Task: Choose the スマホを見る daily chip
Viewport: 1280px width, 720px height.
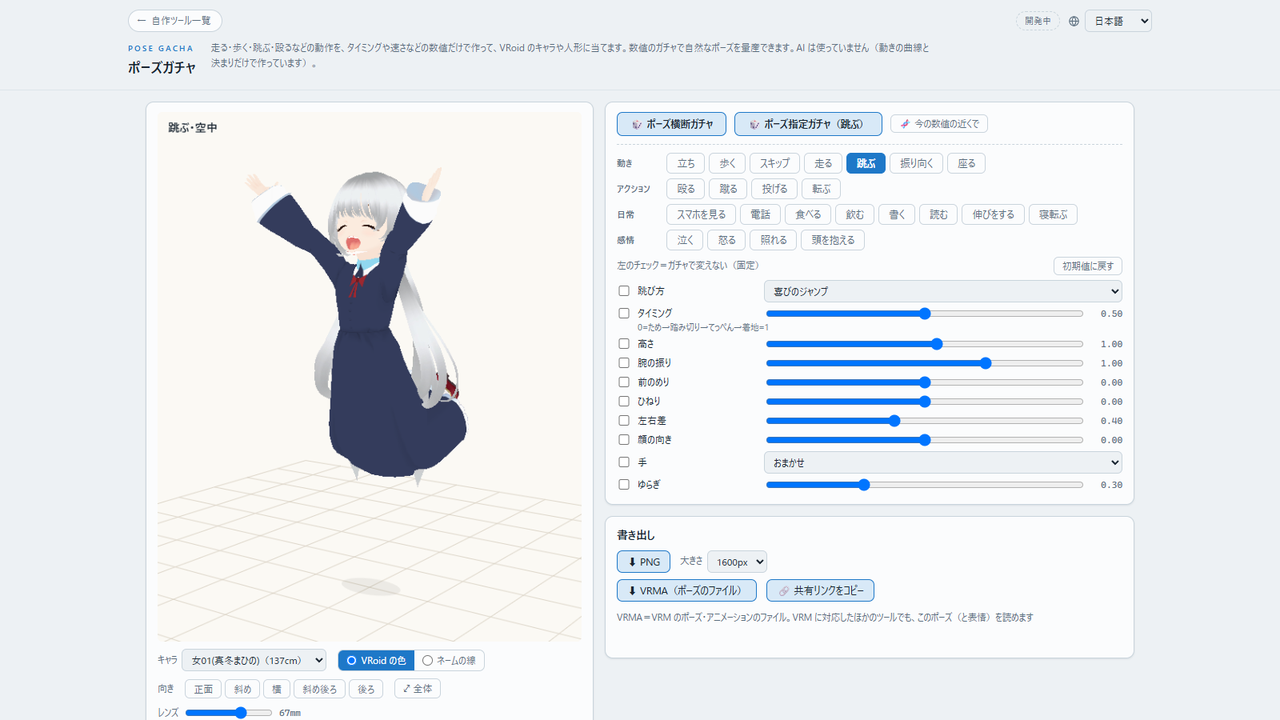Action: (702, 215)
